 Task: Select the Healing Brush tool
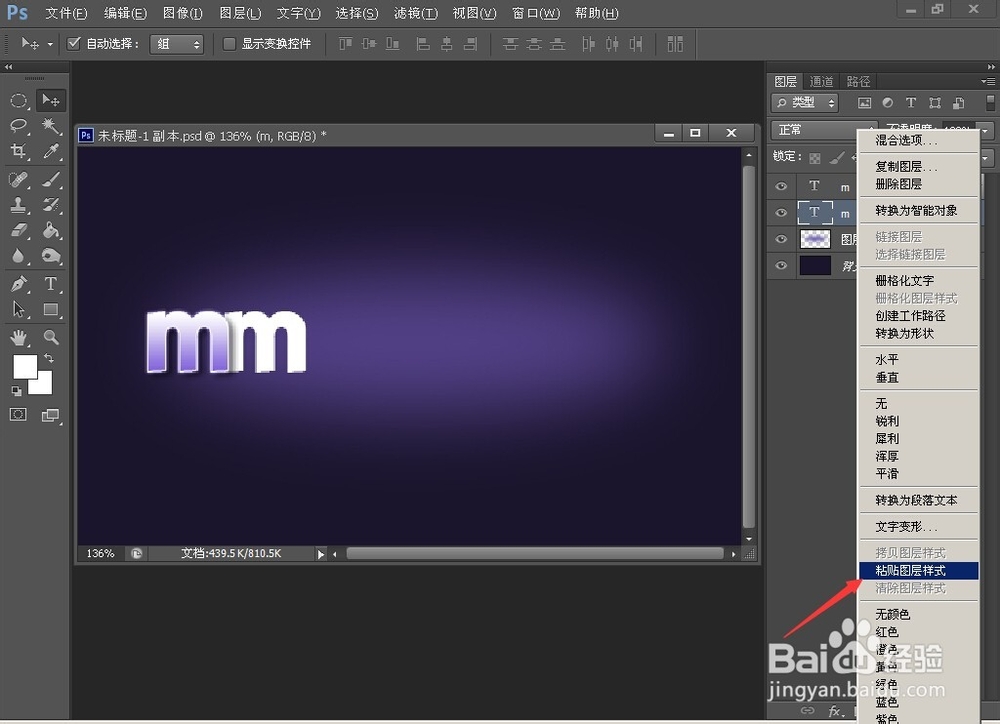click(18, 179)
